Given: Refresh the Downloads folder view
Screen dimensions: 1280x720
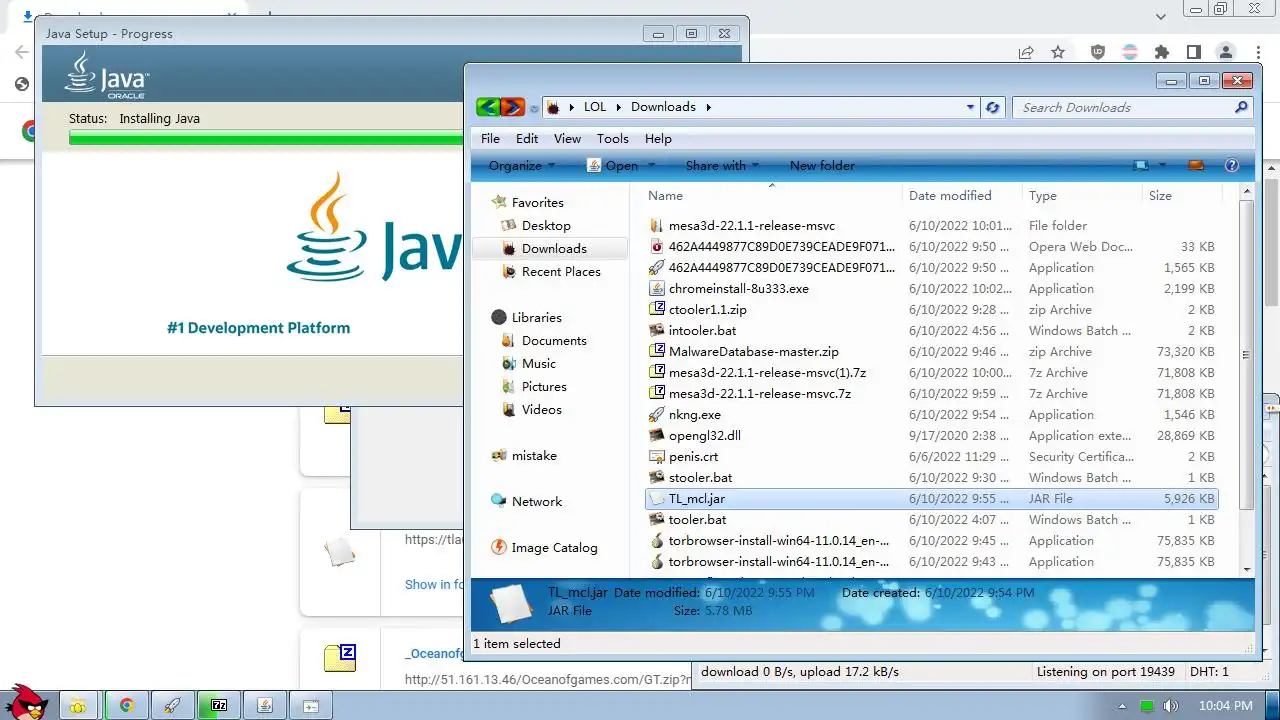Looking at the screenshot, I should [x=992, y=107].
